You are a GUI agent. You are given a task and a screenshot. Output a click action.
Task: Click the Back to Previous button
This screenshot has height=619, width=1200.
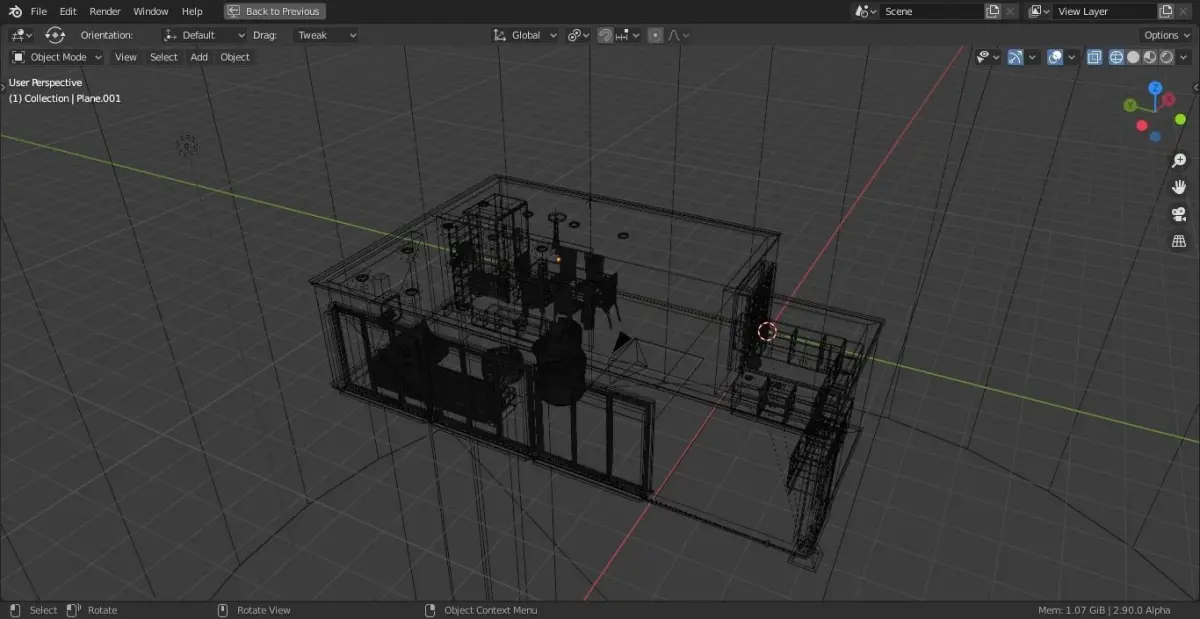click(x=274, y=11)
